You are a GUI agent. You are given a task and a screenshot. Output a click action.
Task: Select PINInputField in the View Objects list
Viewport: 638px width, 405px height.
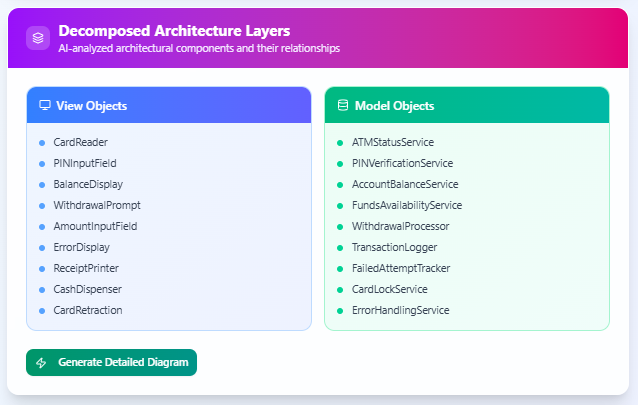pyautogui.click(x=85, y=163)
